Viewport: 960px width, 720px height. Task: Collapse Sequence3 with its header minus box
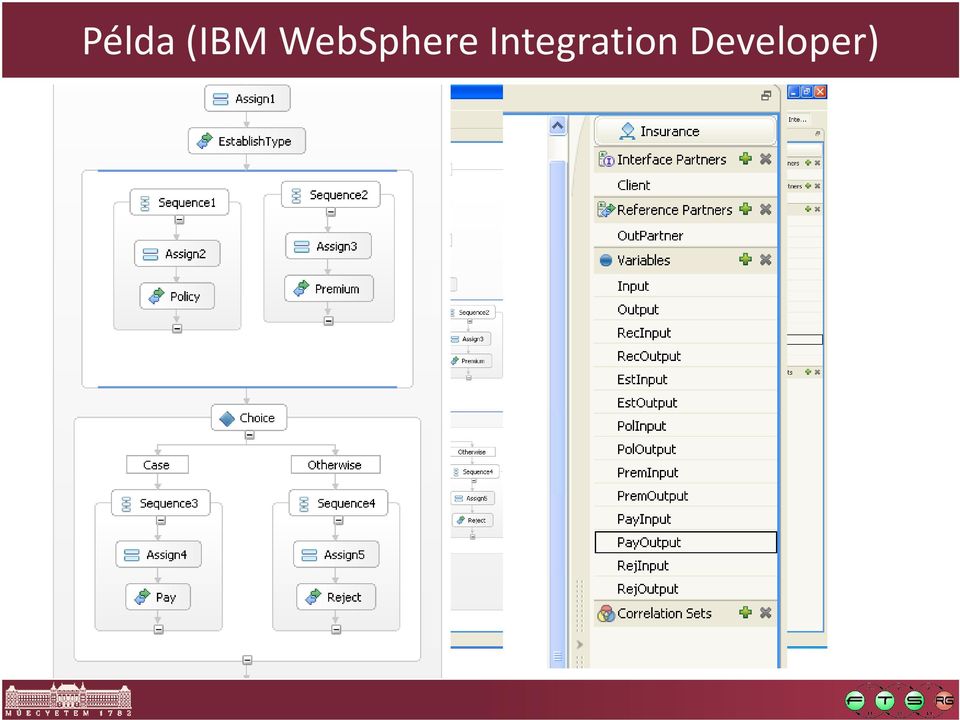click(x=161, y=521)
